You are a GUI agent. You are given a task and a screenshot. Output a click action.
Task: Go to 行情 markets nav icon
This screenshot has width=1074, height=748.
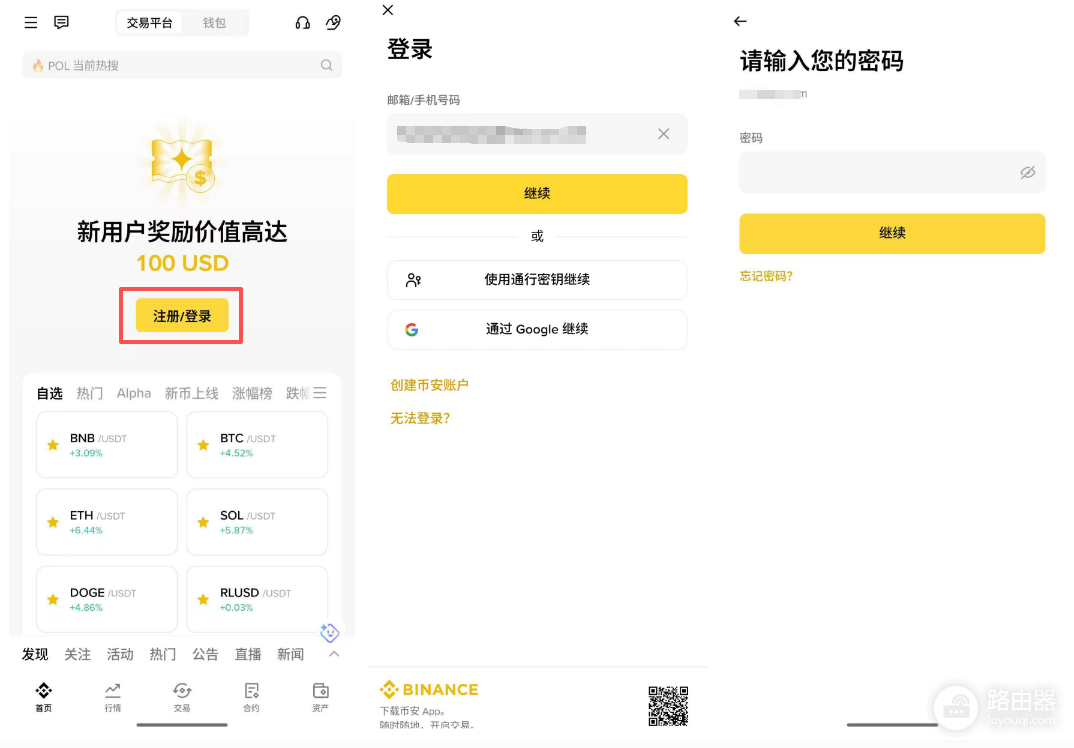click(x=113, y=697)
